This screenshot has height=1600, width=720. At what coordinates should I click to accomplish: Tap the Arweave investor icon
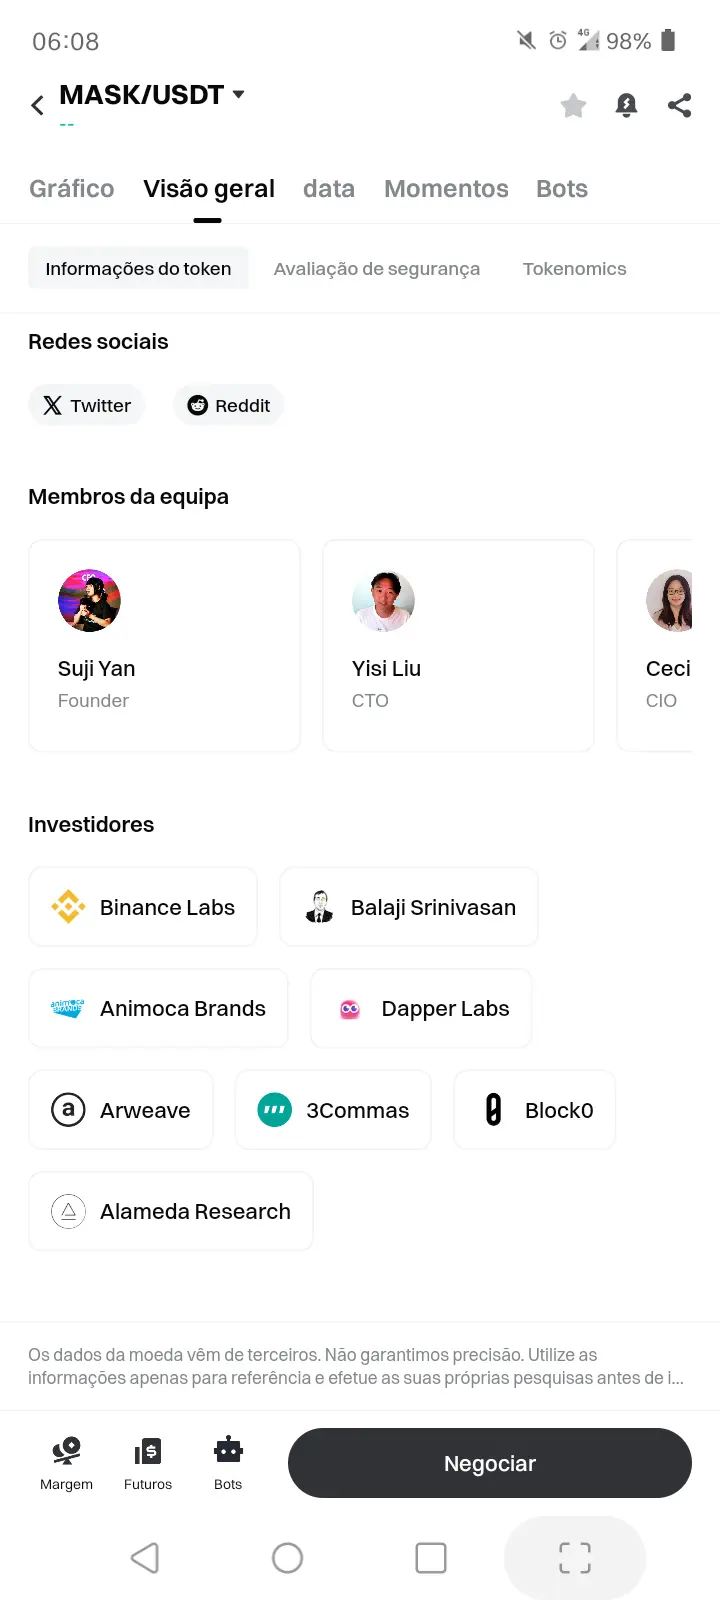[x=68, y=1110]
